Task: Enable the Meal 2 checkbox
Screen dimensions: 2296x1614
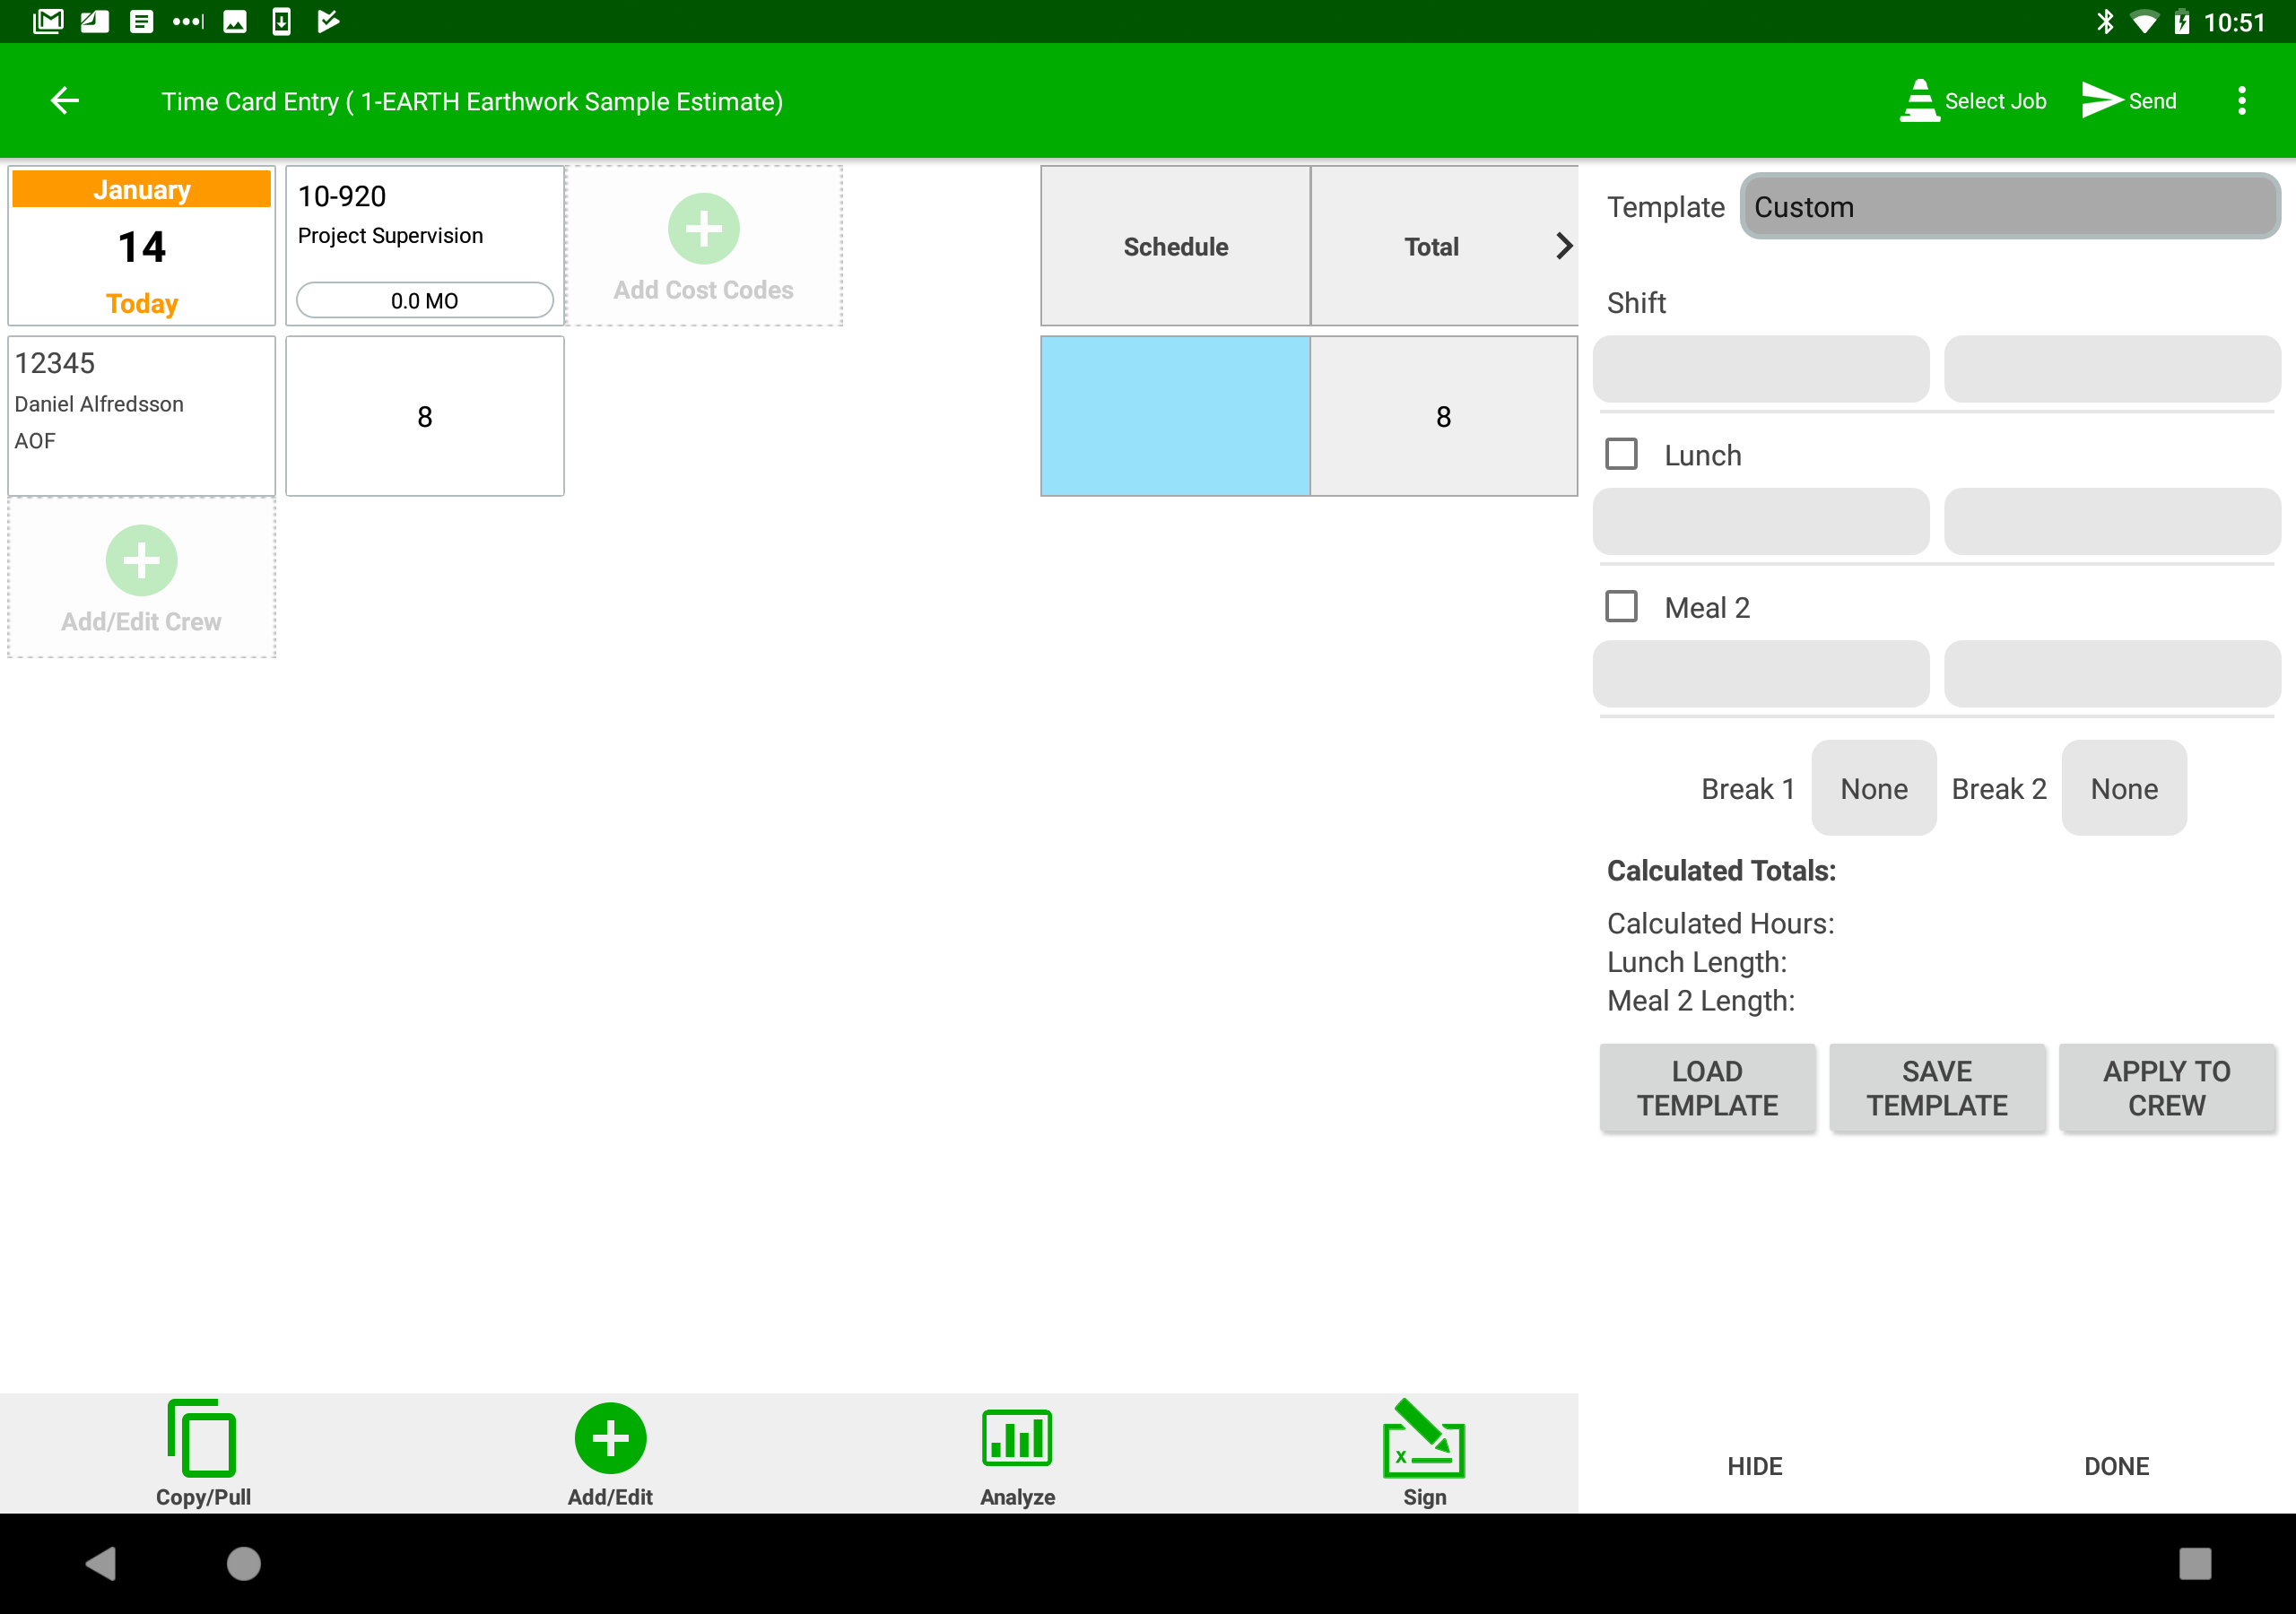Action: pyautogui.click(x=1620, y=606)
